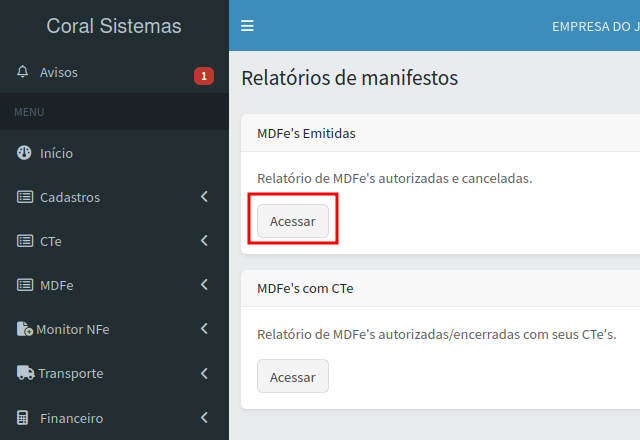
Task: Open the Transporte submenu chevron
Action: (204, 373)
